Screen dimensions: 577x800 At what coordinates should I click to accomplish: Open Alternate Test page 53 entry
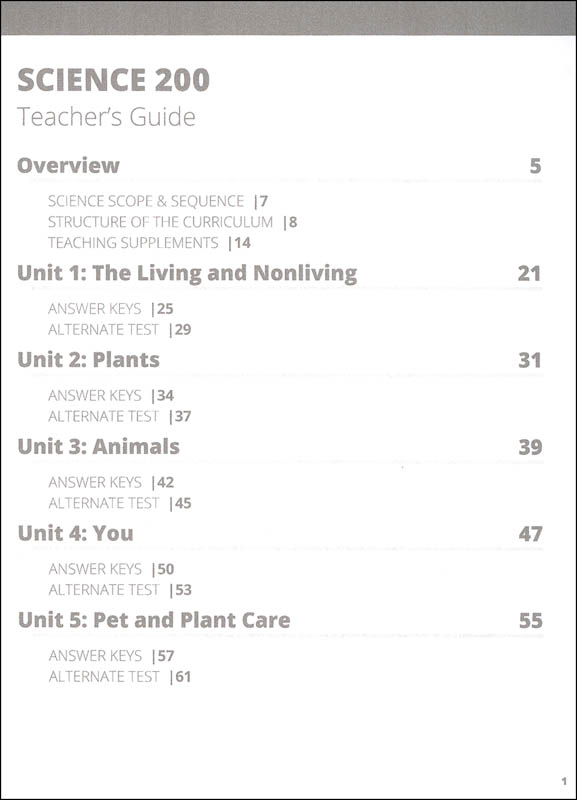click(120, 590)
